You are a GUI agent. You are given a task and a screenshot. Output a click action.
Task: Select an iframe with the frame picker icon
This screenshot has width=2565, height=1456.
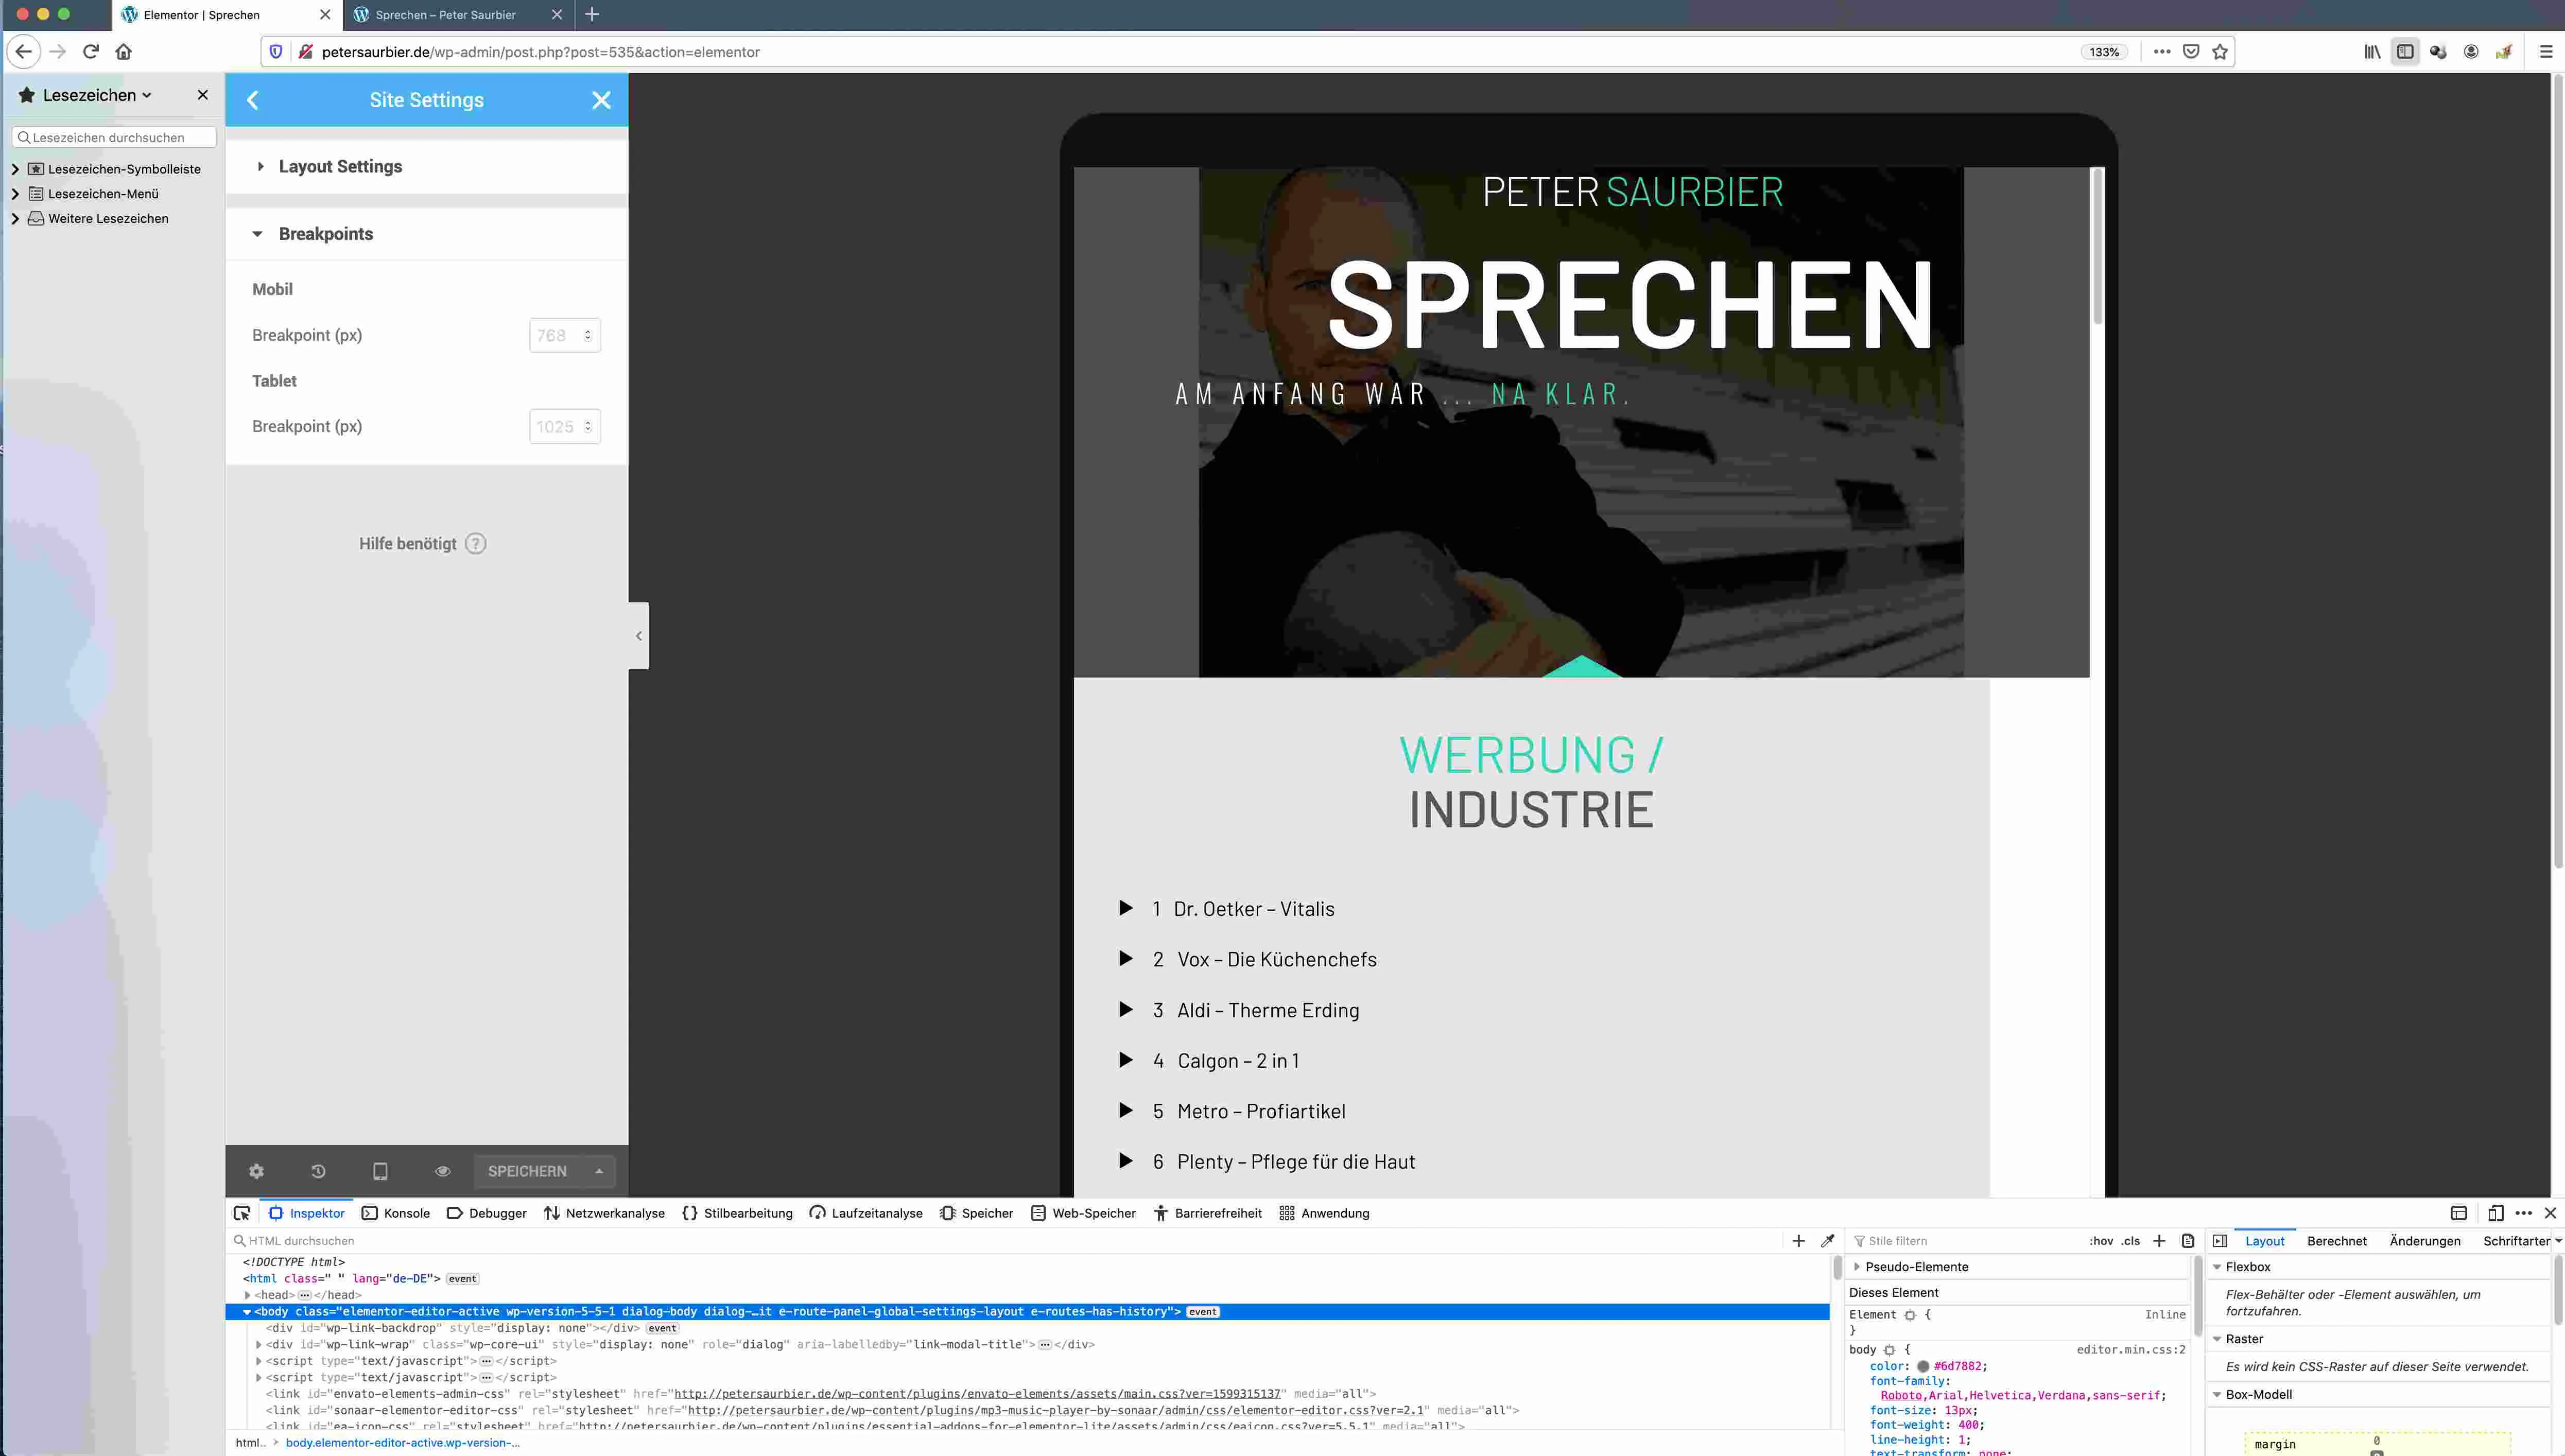pos(2459,1213)
